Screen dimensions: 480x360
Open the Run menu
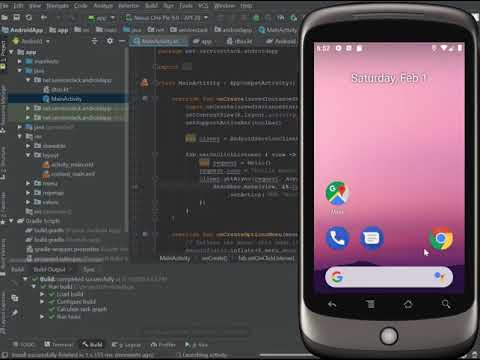click(168, 6)
